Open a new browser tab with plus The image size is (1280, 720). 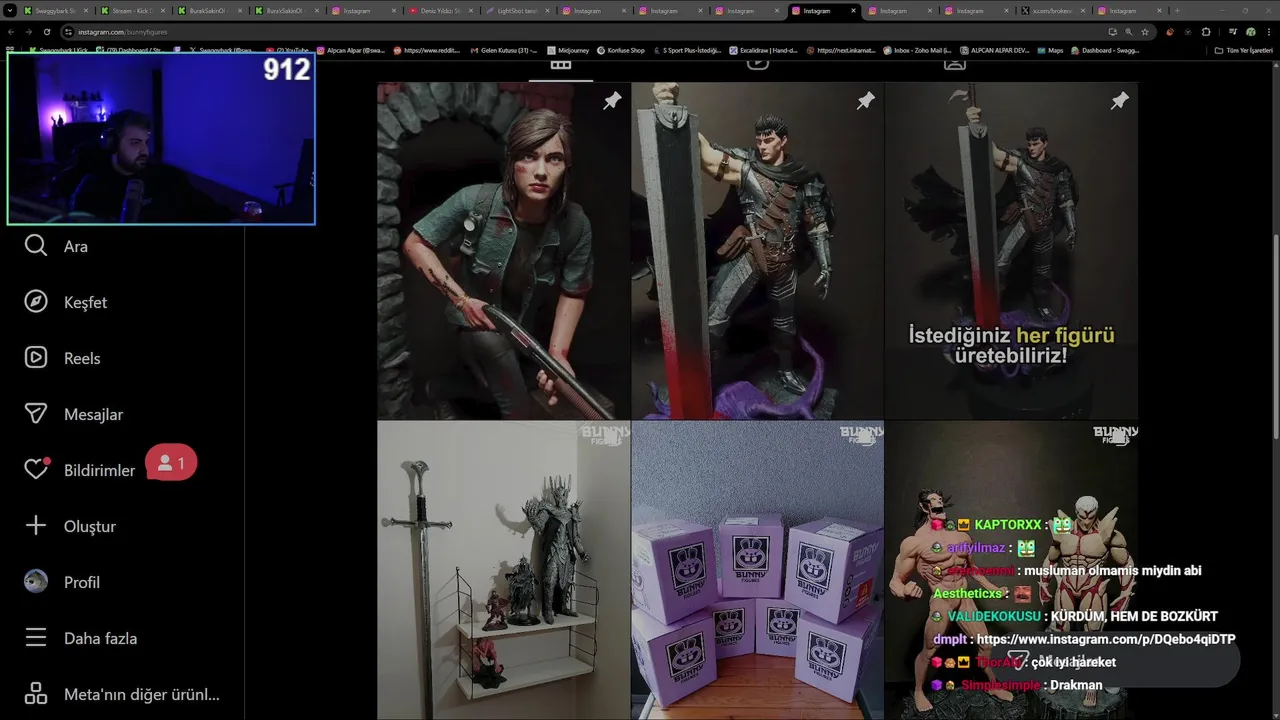click(1176, 11)
